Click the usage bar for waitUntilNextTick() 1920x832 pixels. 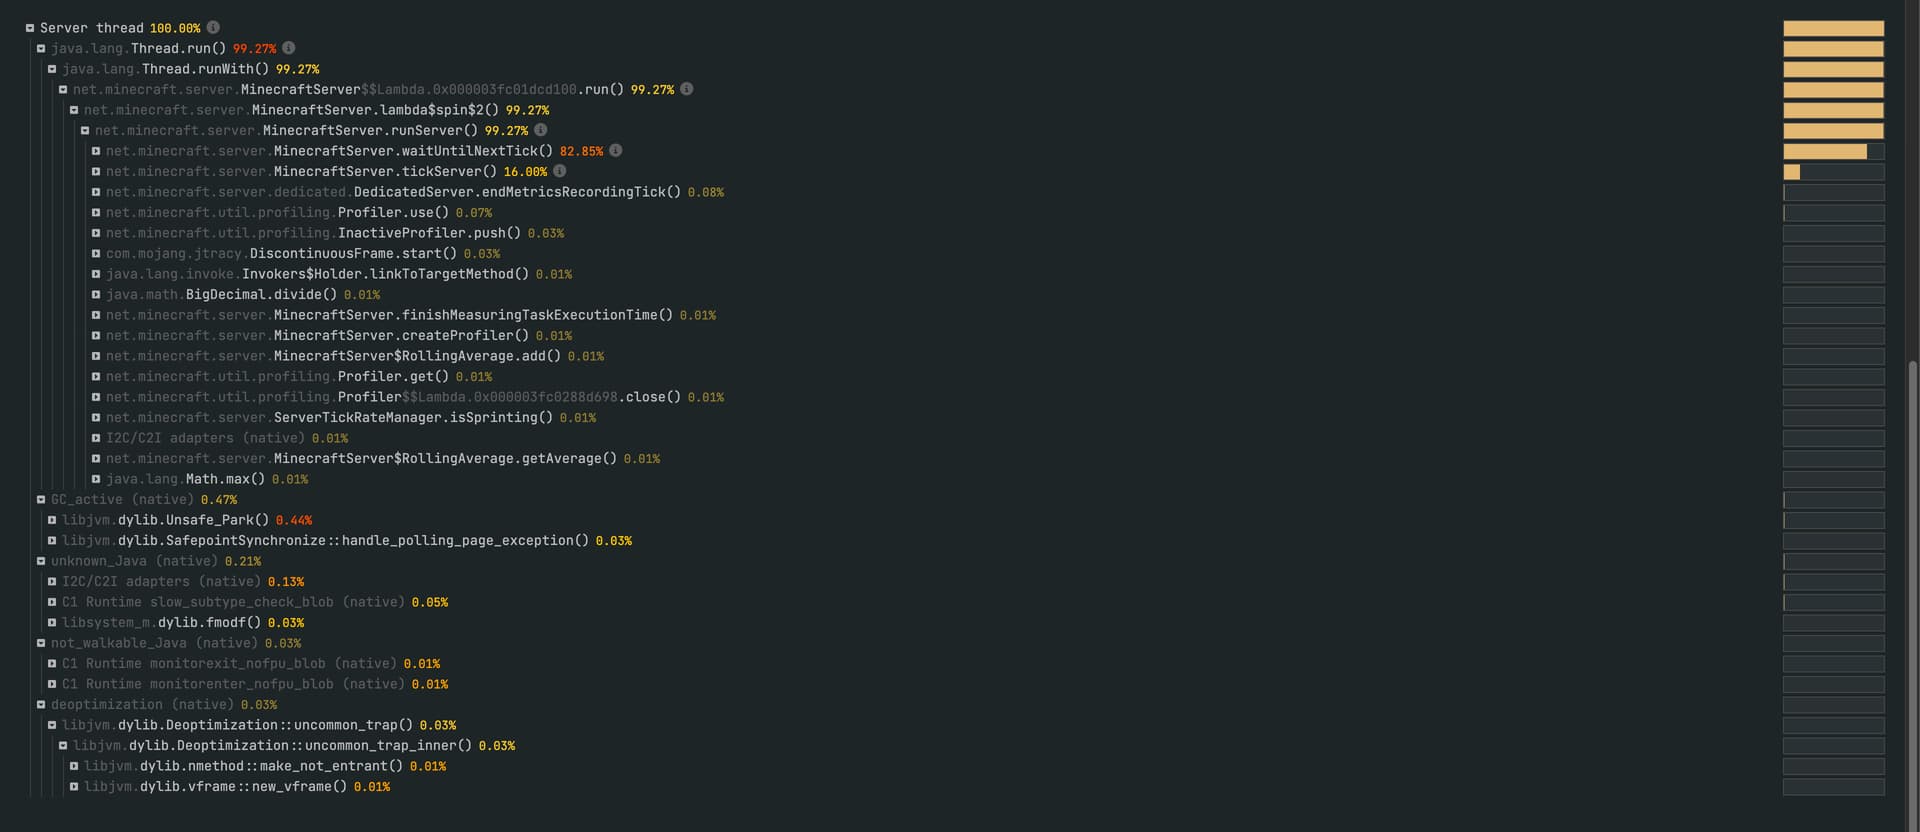tap(1832, 151)
